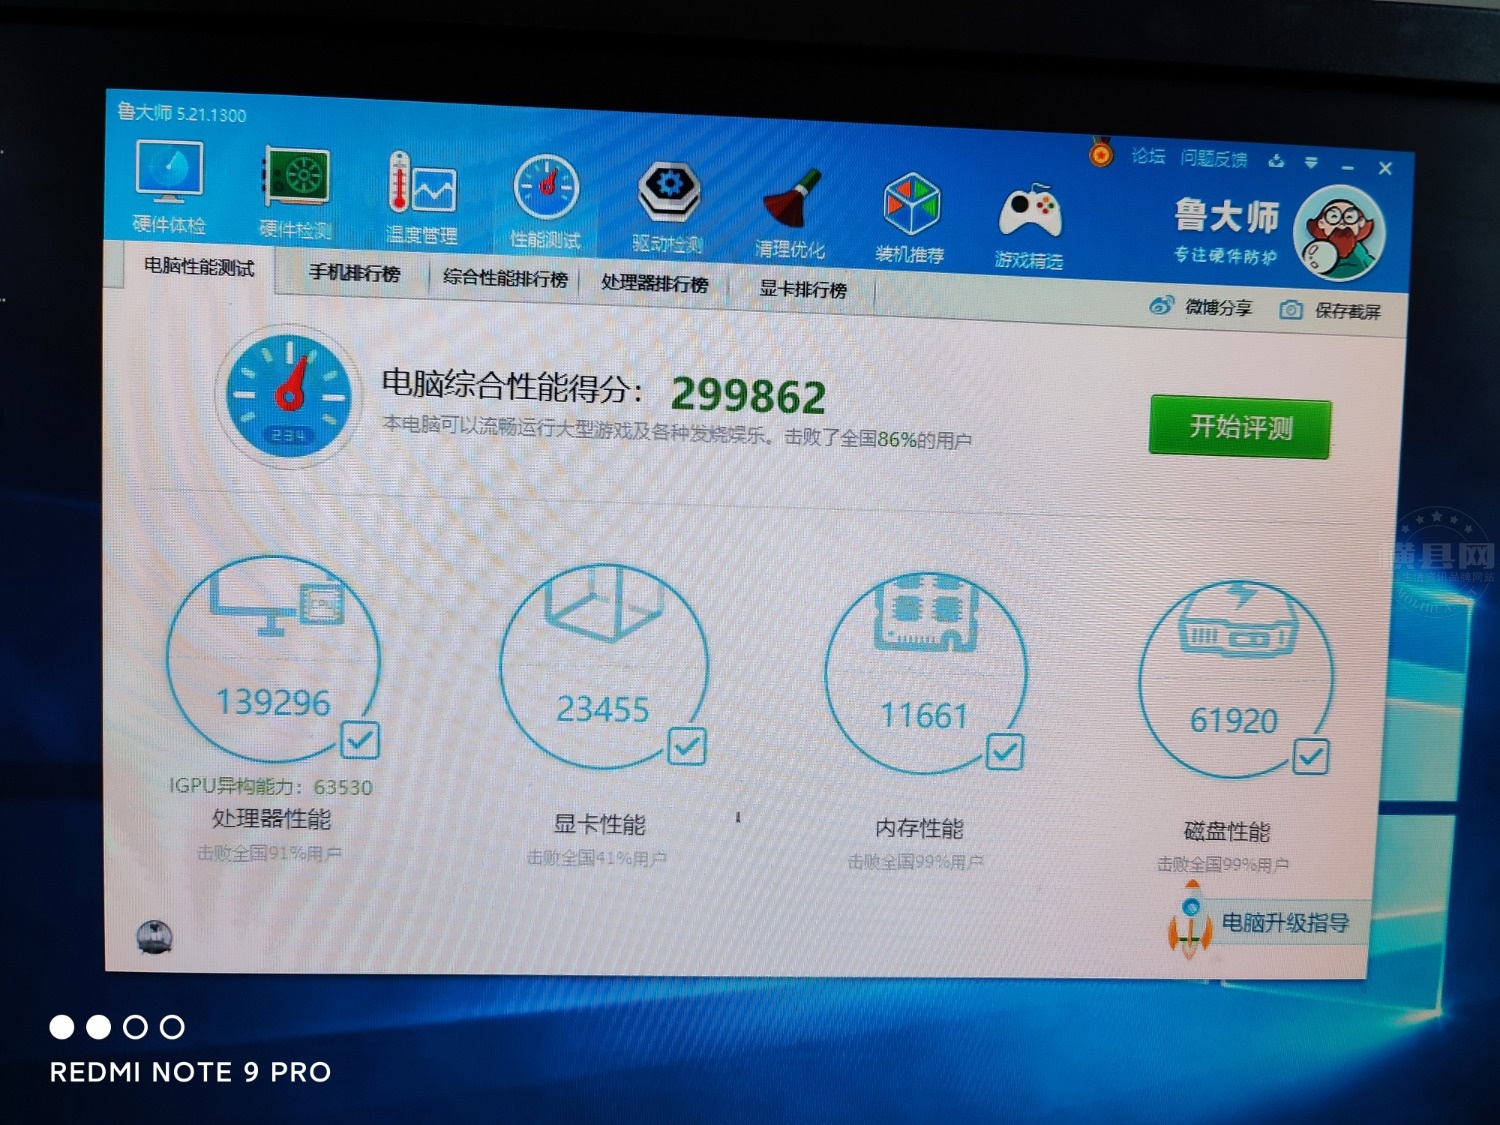Open the 电脑升级指导 upgrade guide link
This screenshot has width=1500, height=1125.
(1286, 922)
